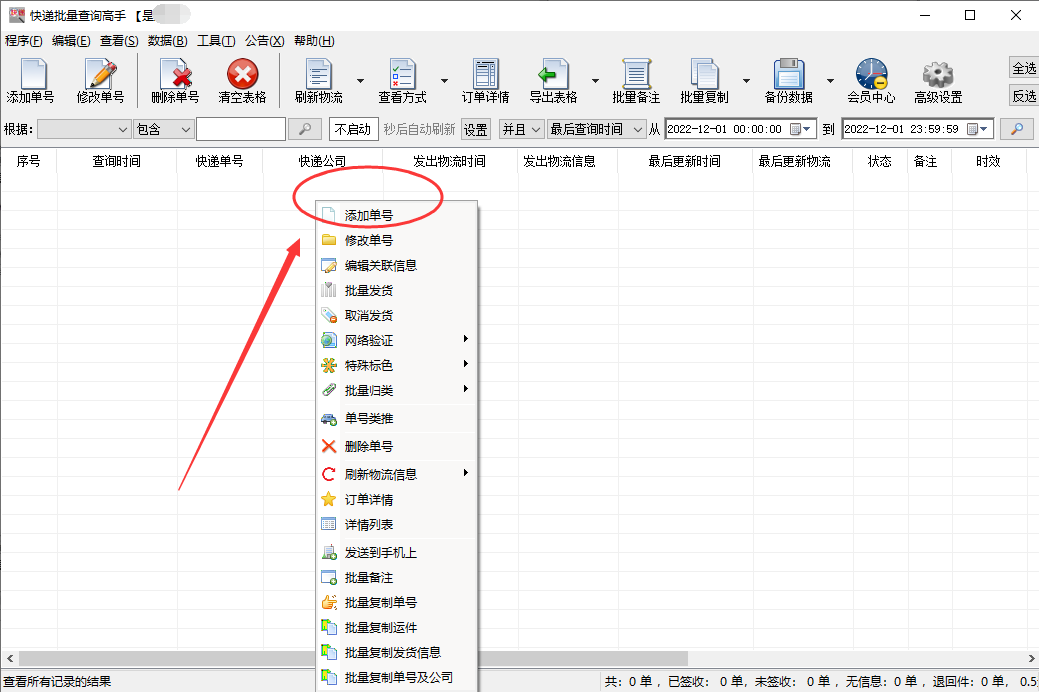Open 订单详情 from the toolbar
The width and height of the screenshot is (1039, 692).
(x=486, y=81)
